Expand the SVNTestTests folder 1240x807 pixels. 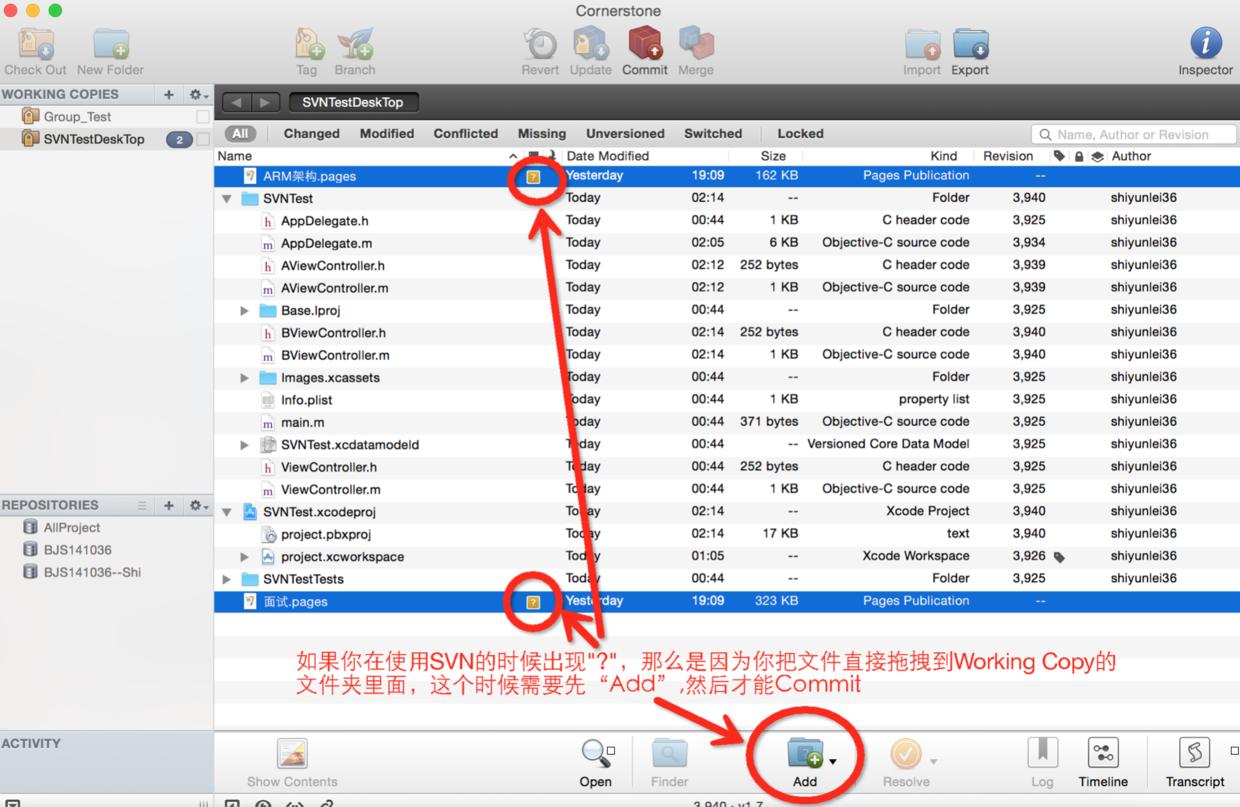pos(227,579)
